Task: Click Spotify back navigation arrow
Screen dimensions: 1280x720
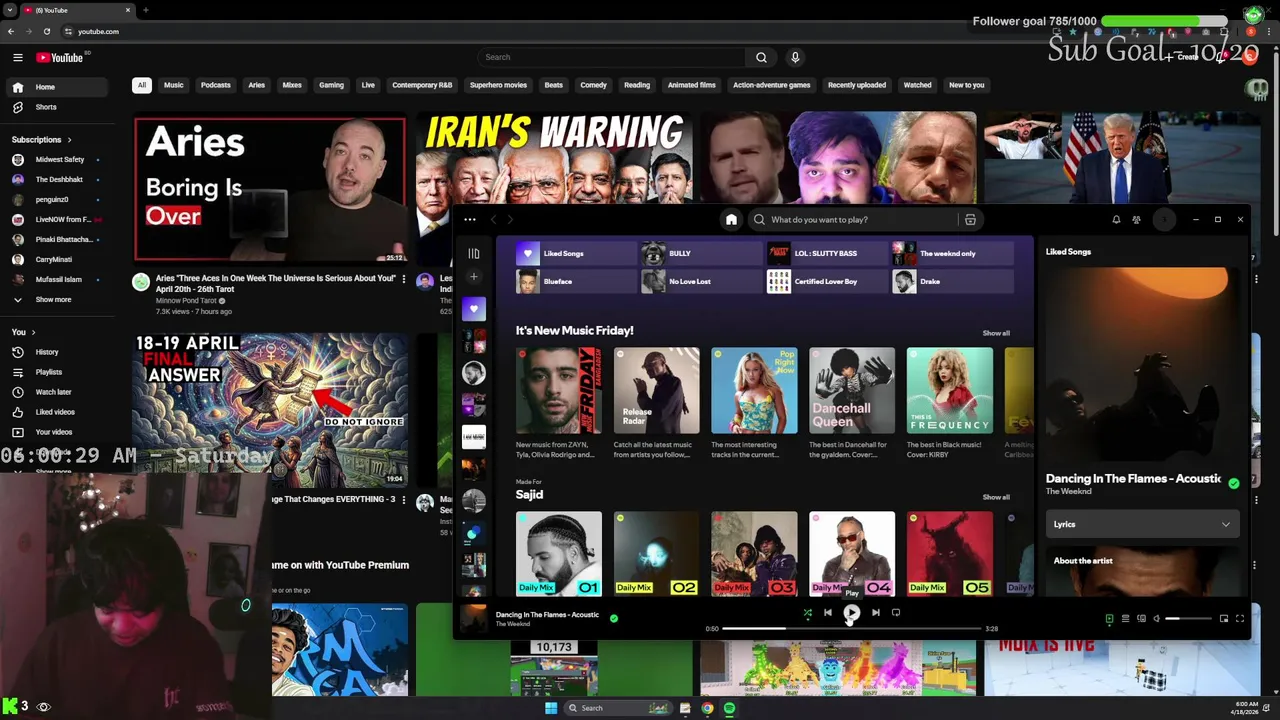Action: [492, 220]
